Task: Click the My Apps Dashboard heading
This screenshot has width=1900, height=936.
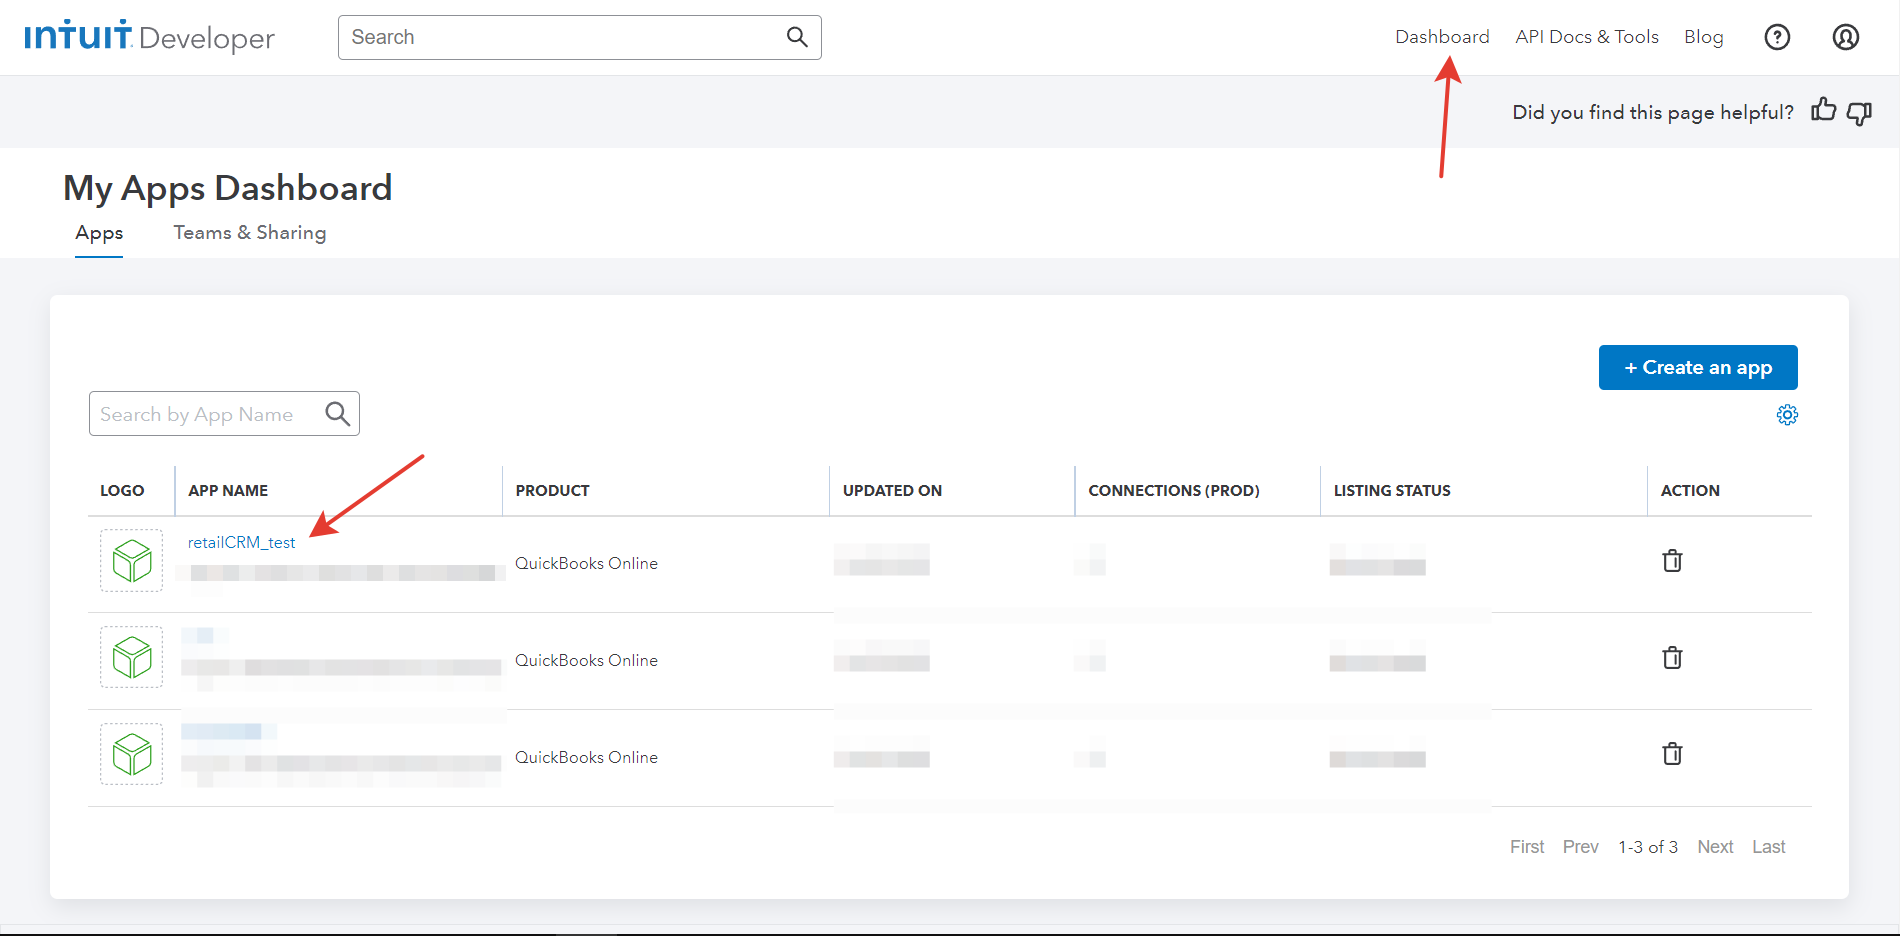Action: (228, 188)
